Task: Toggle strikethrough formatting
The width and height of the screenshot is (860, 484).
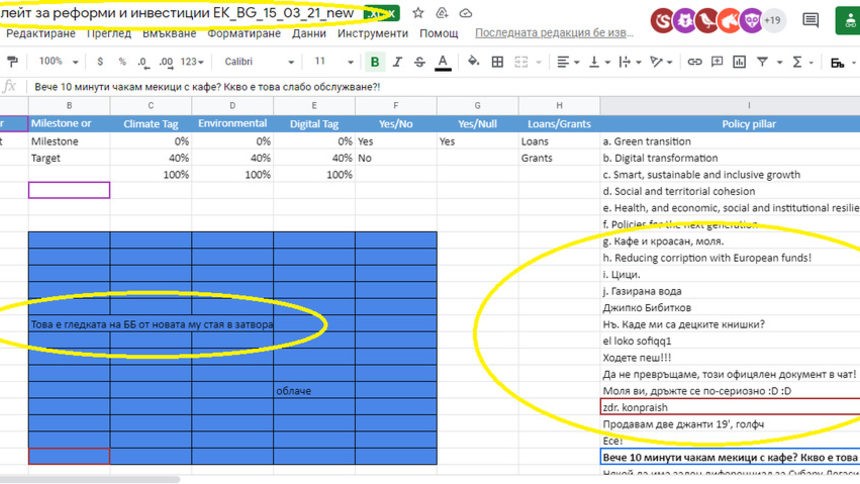Action: click(420, 62)
